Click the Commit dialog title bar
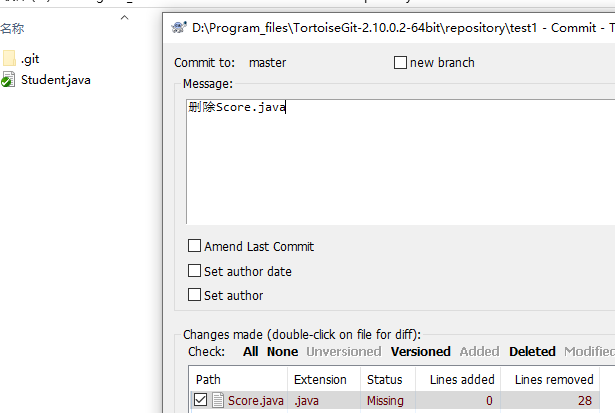Viewport: 615px width, 413px height. click(388, 28)
